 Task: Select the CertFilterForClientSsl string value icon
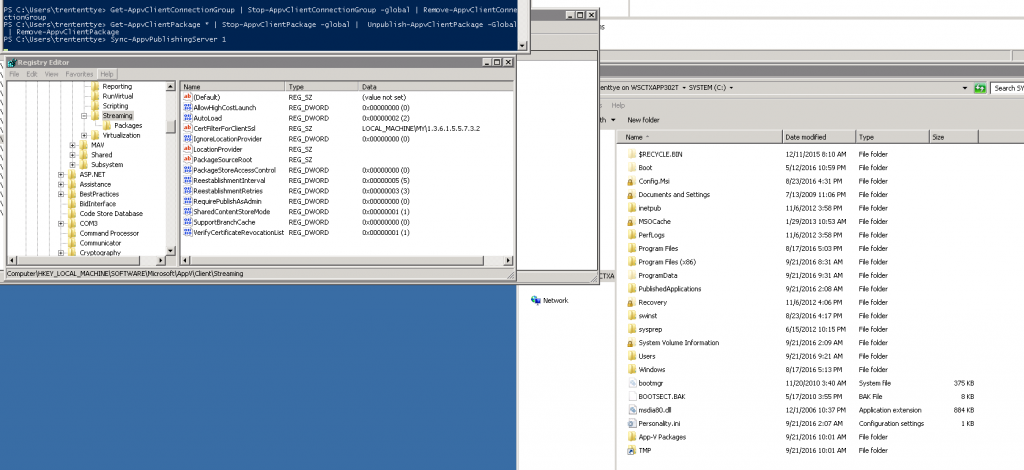(186, 128)
